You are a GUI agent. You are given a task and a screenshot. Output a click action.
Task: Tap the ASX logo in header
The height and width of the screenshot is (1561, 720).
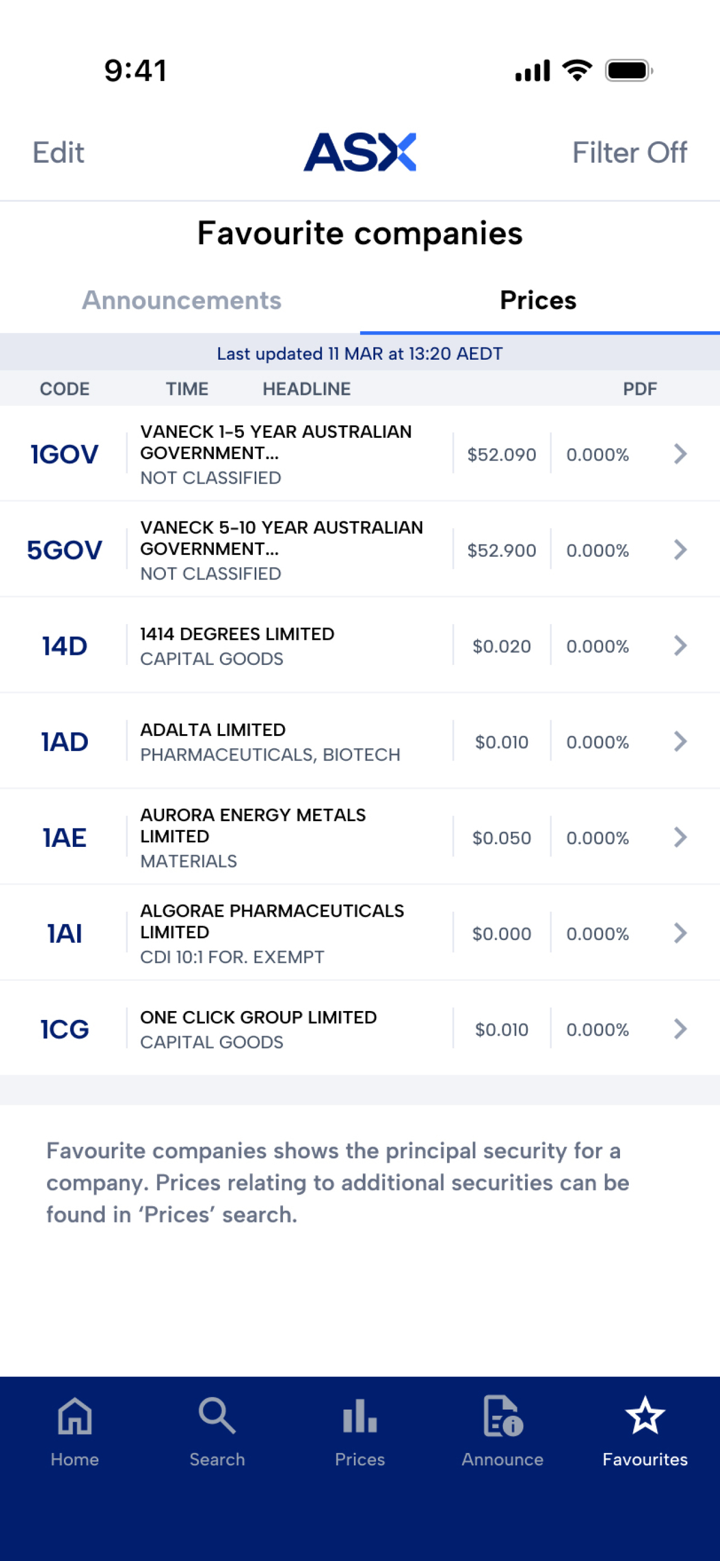(360, 152)
